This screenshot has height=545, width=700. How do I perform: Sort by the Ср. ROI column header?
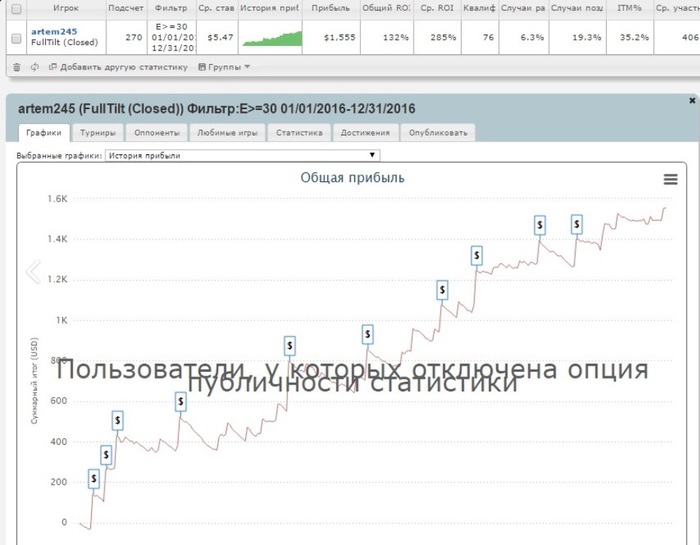tap(437, 8)
